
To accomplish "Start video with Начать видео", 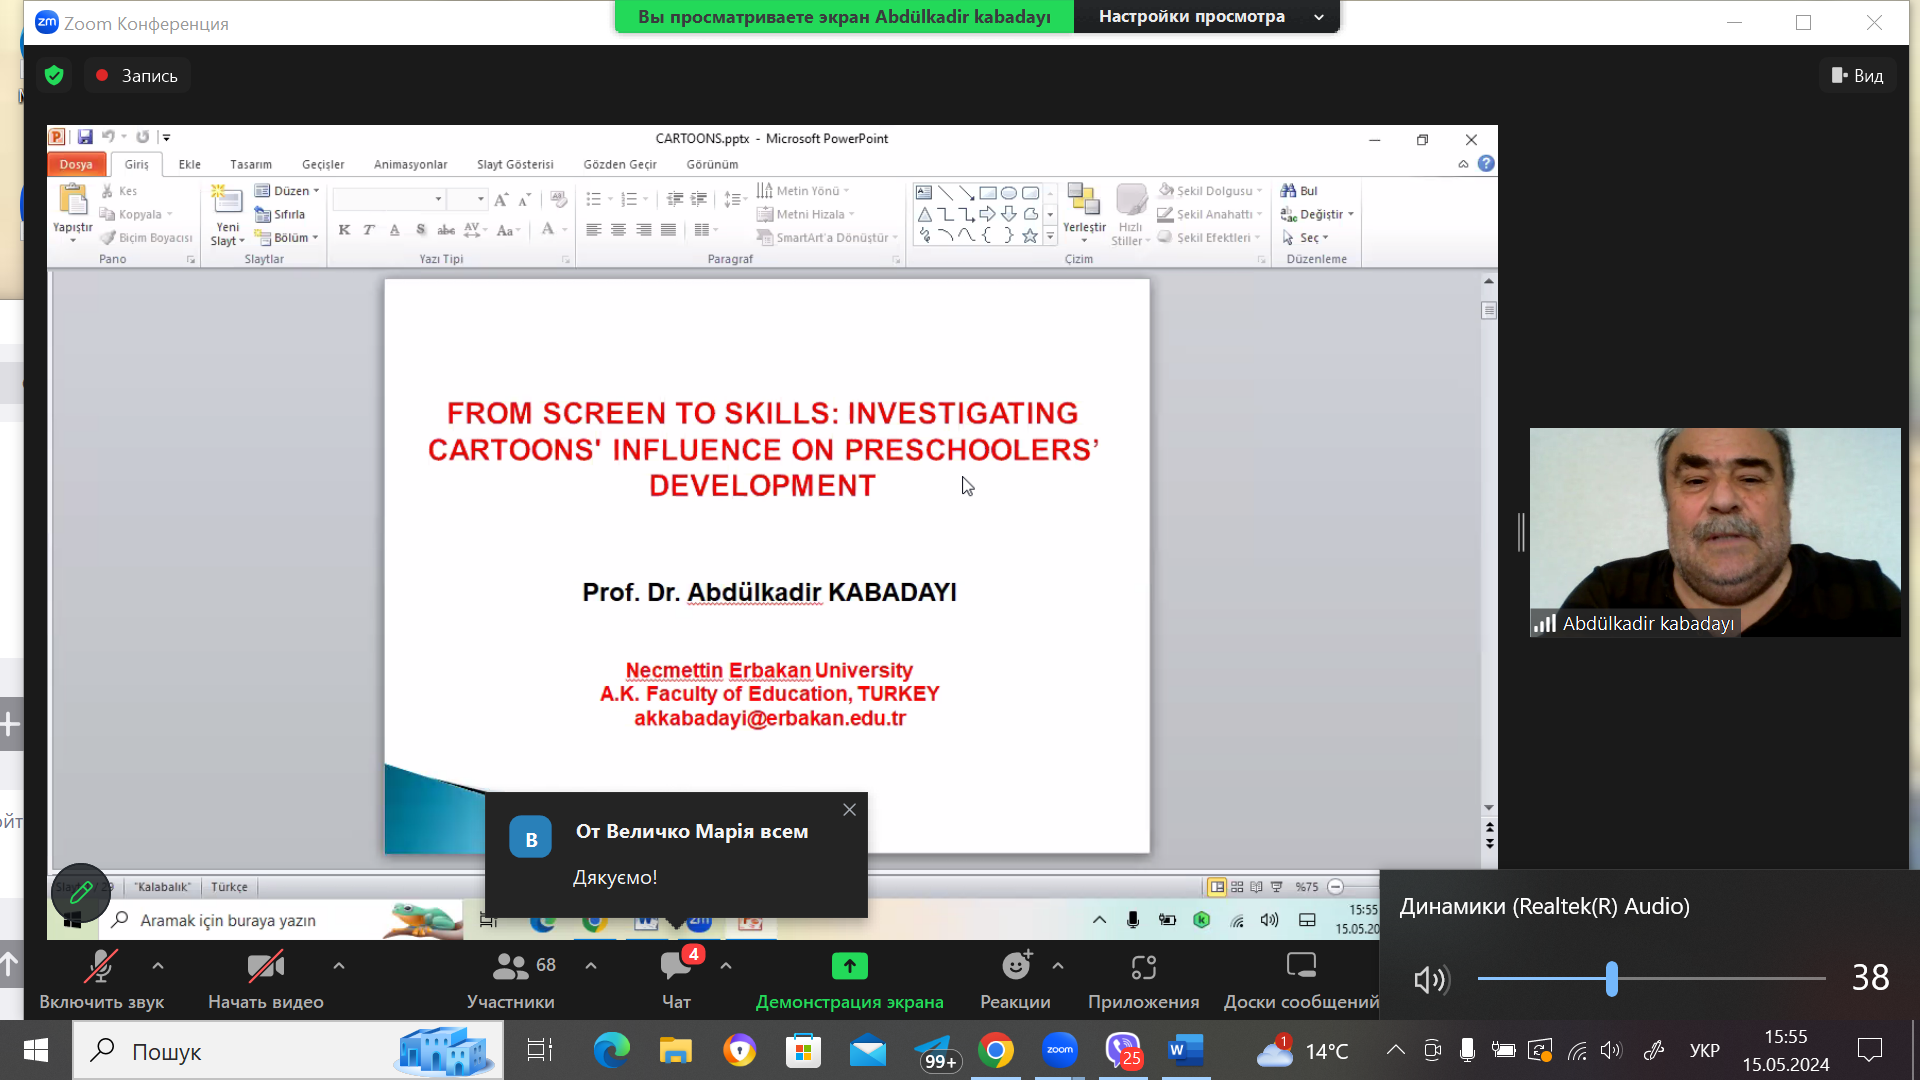I will point(265,968).
